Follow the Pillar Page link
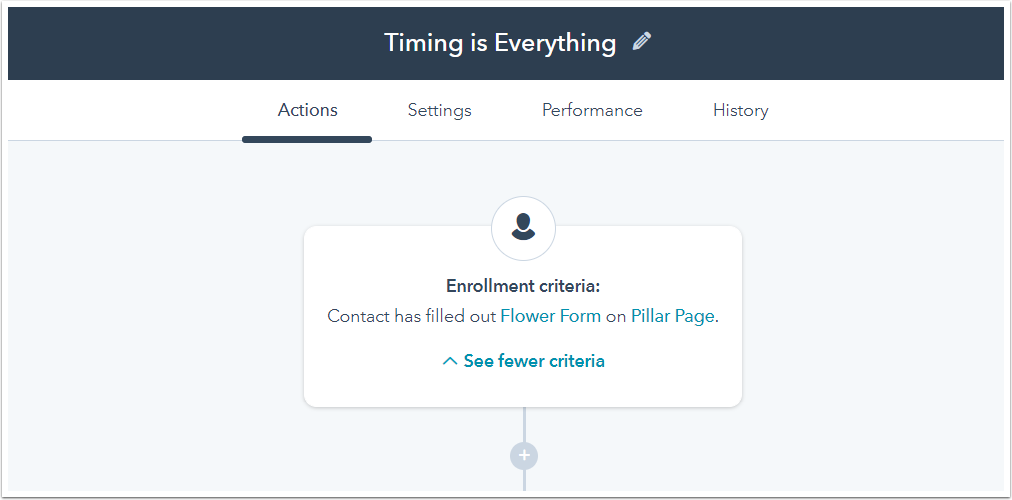Image resolution: width=1012 pixels, height=500 pixels. (x=672, y=316)
